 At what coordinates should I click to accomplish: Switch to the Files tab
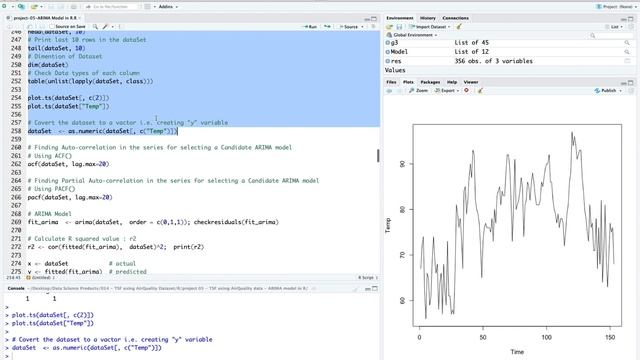391,82
